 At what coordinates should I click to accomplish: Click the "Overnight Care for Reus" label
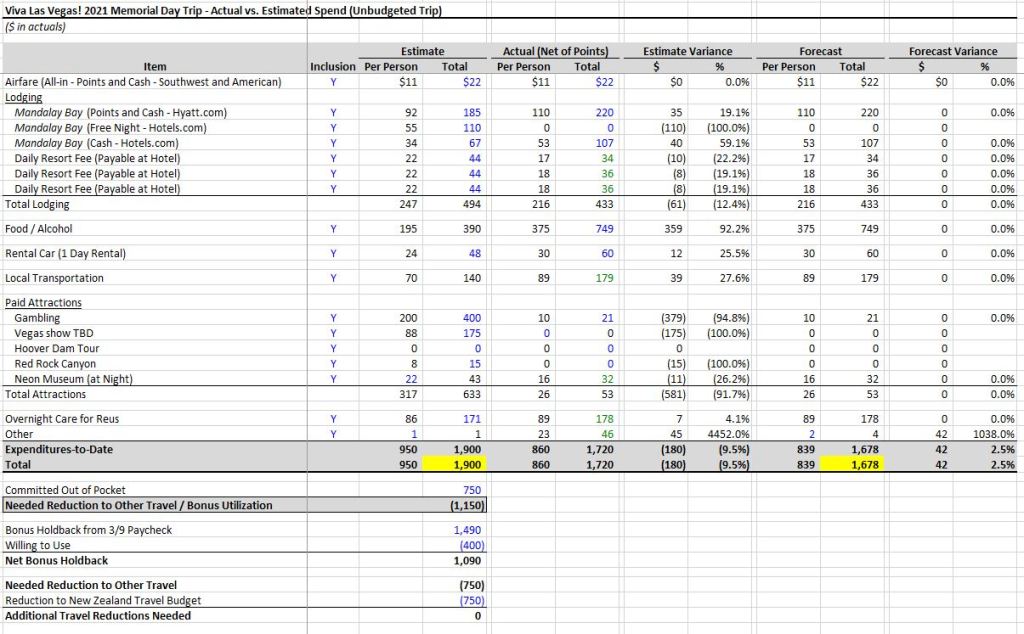[x=65, y=419]
